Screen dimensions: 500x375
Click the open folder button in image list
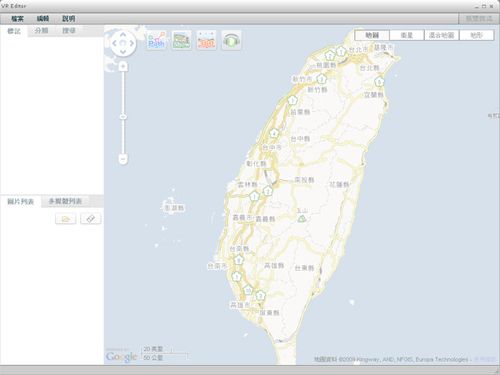click(66, 219)
